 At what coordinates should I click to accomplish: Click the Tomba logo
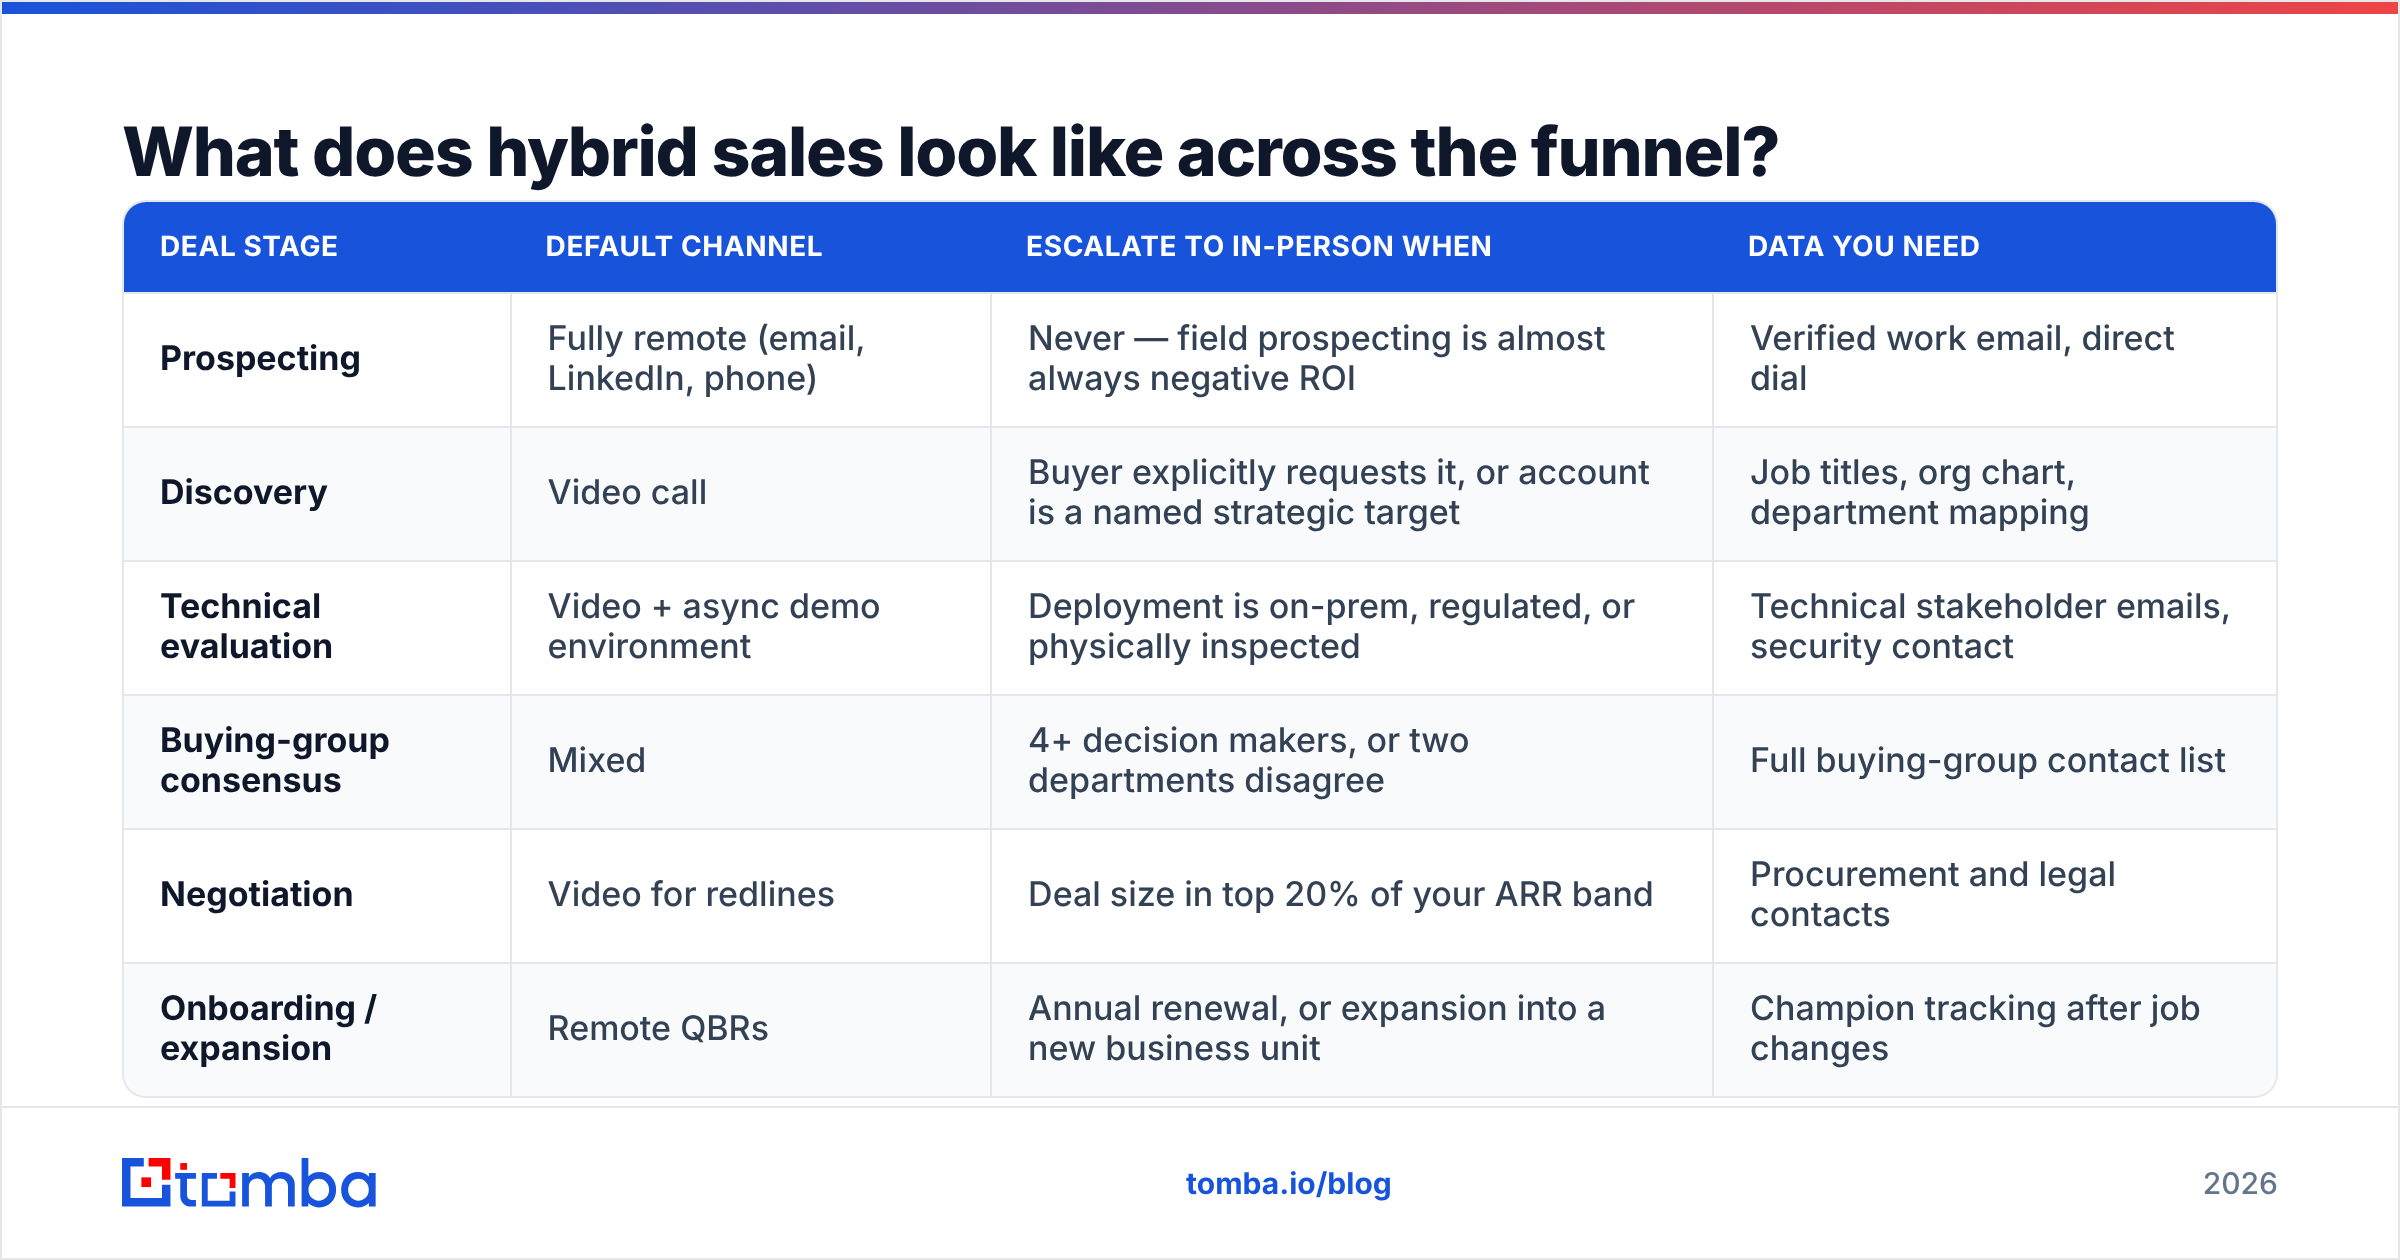[x=249, y=1183]
